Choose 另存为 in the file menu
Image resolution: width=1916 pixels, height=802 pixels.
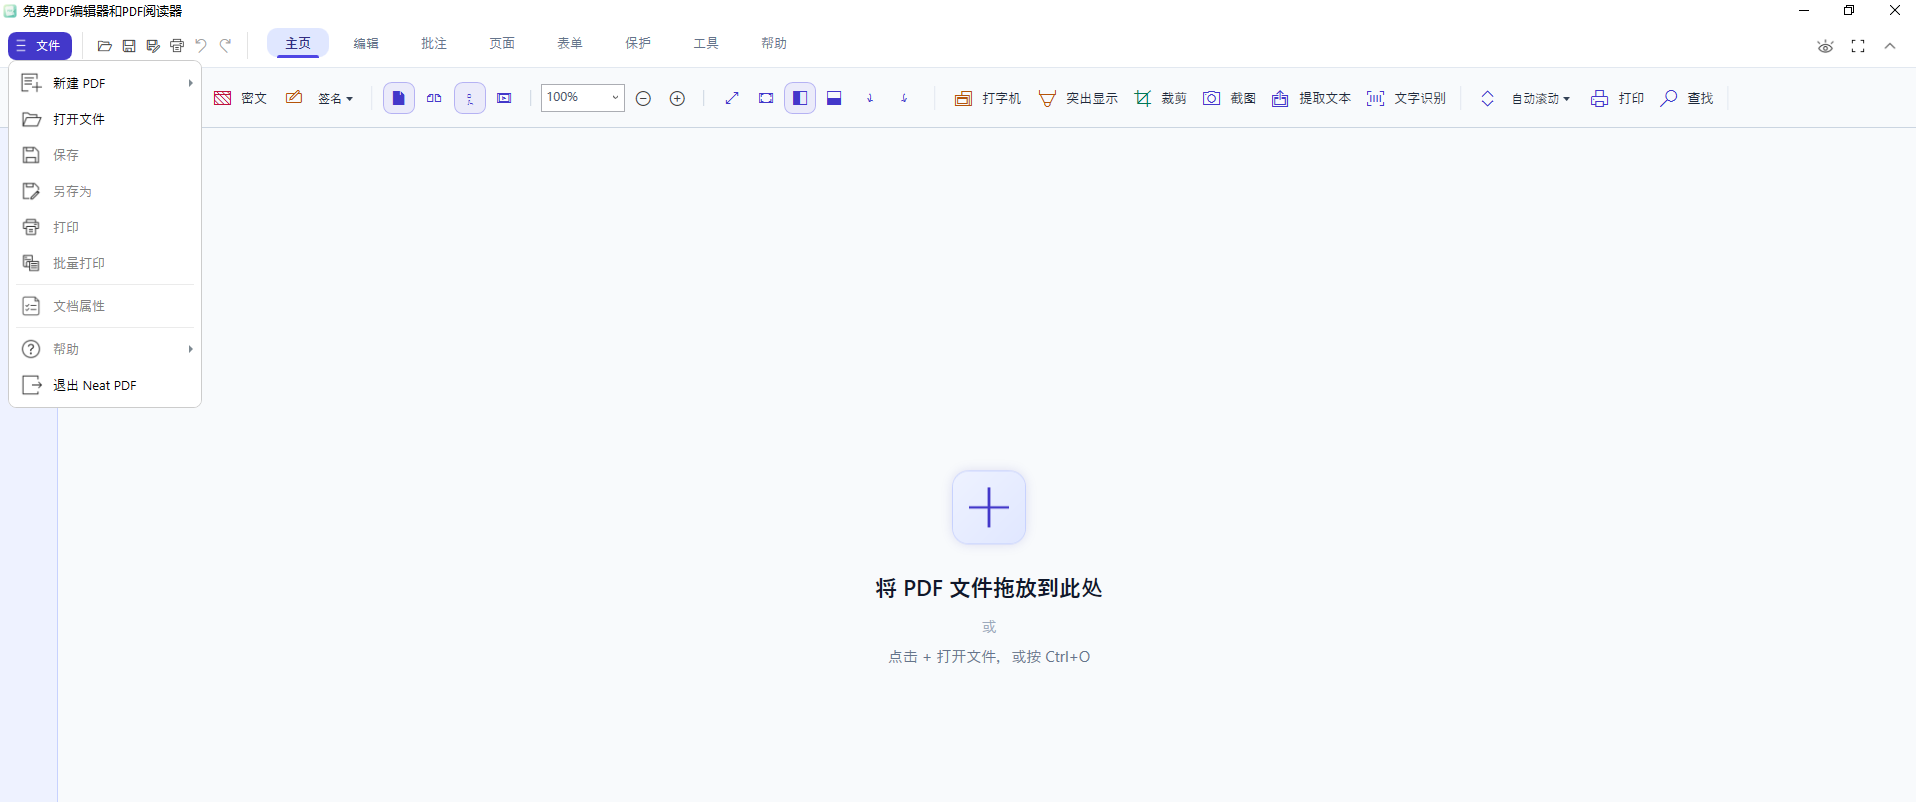105,191
